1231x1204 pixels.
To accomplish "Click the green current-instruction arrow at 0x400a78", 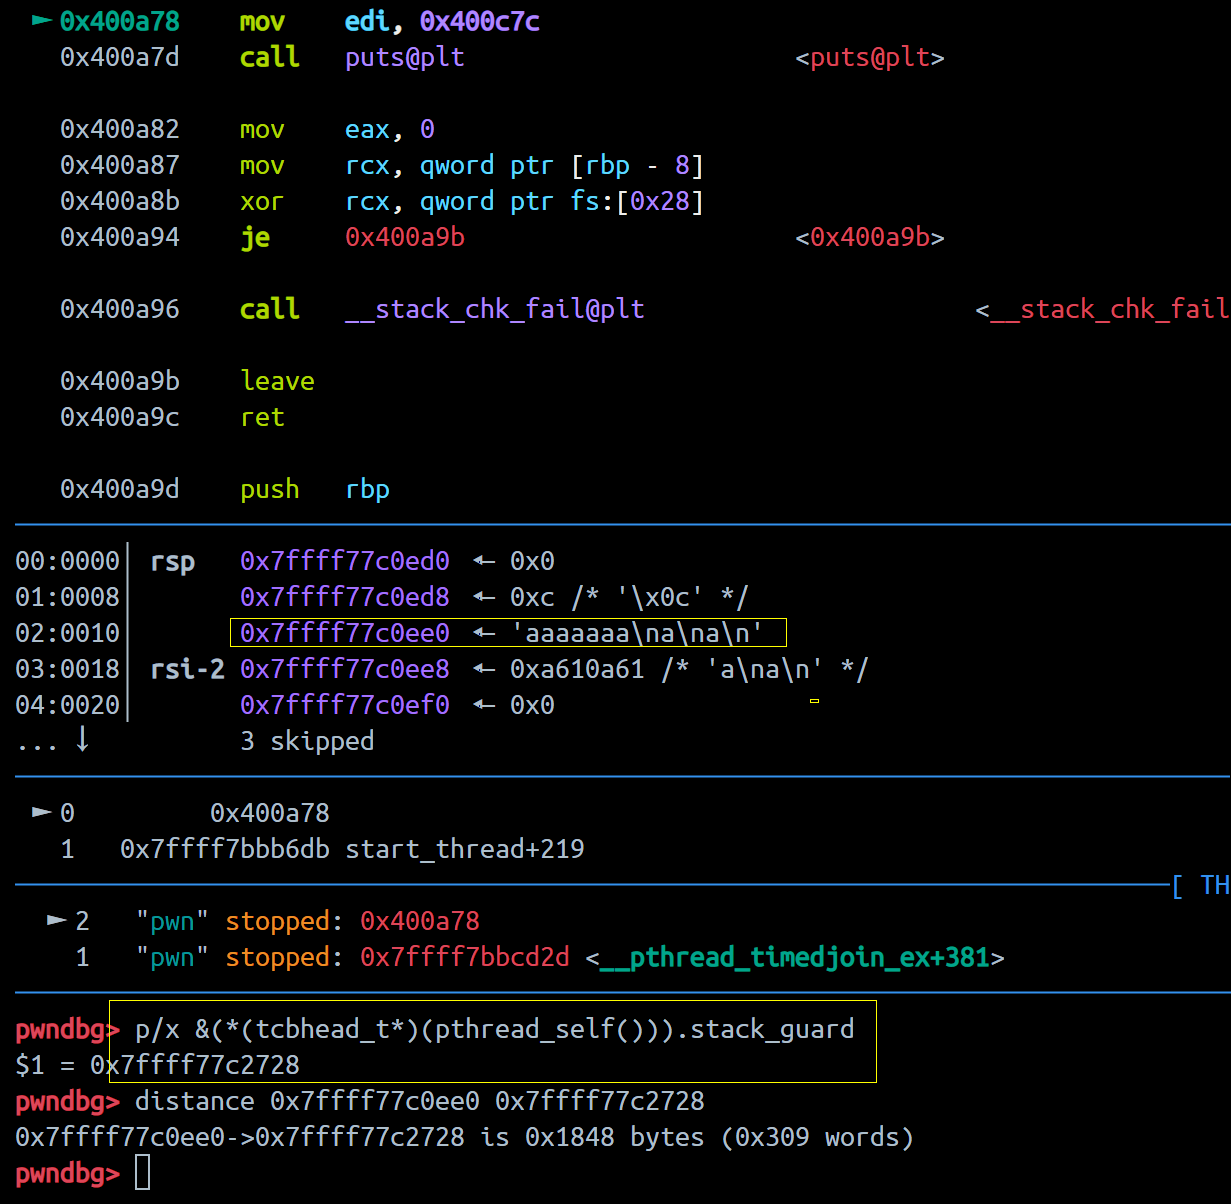I will click(x=42, y=20).
